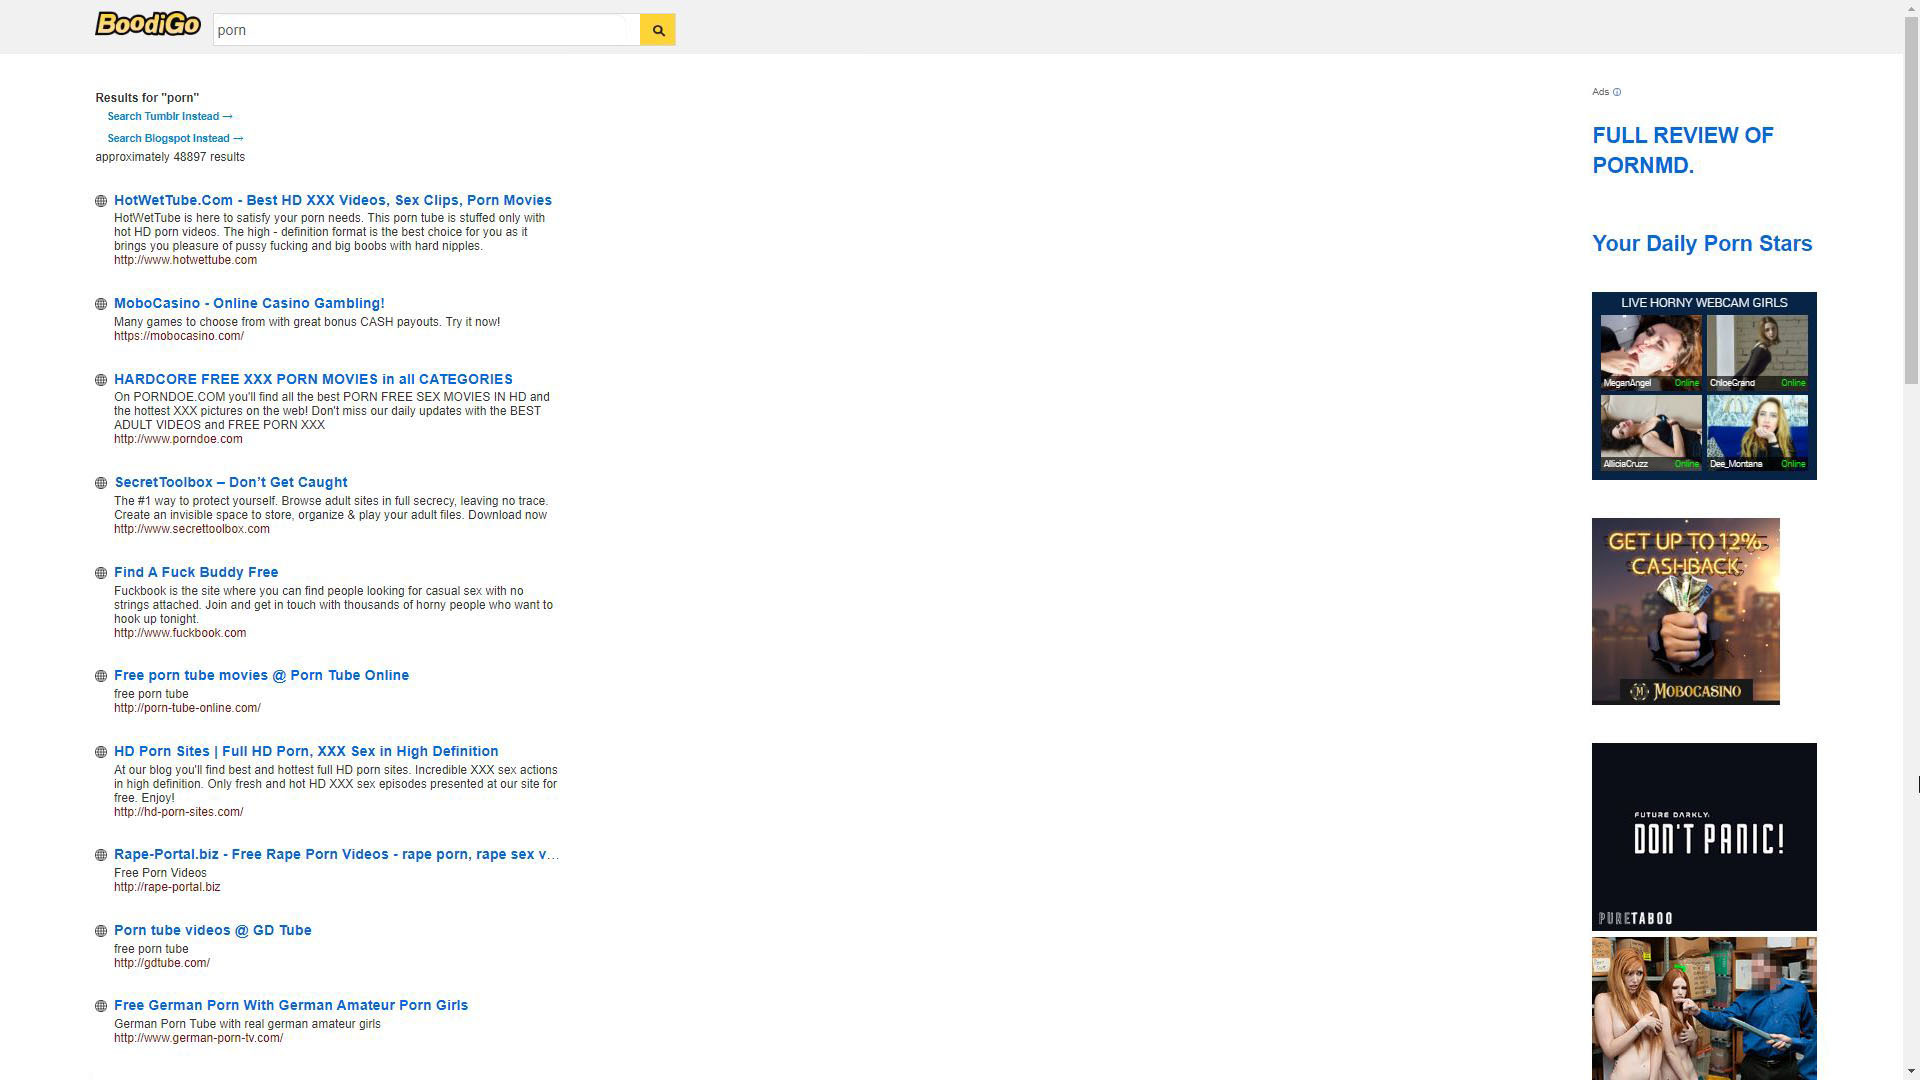
Task: Open SecretToolbox – Don't Get Caught result
Action: [231, 482]
